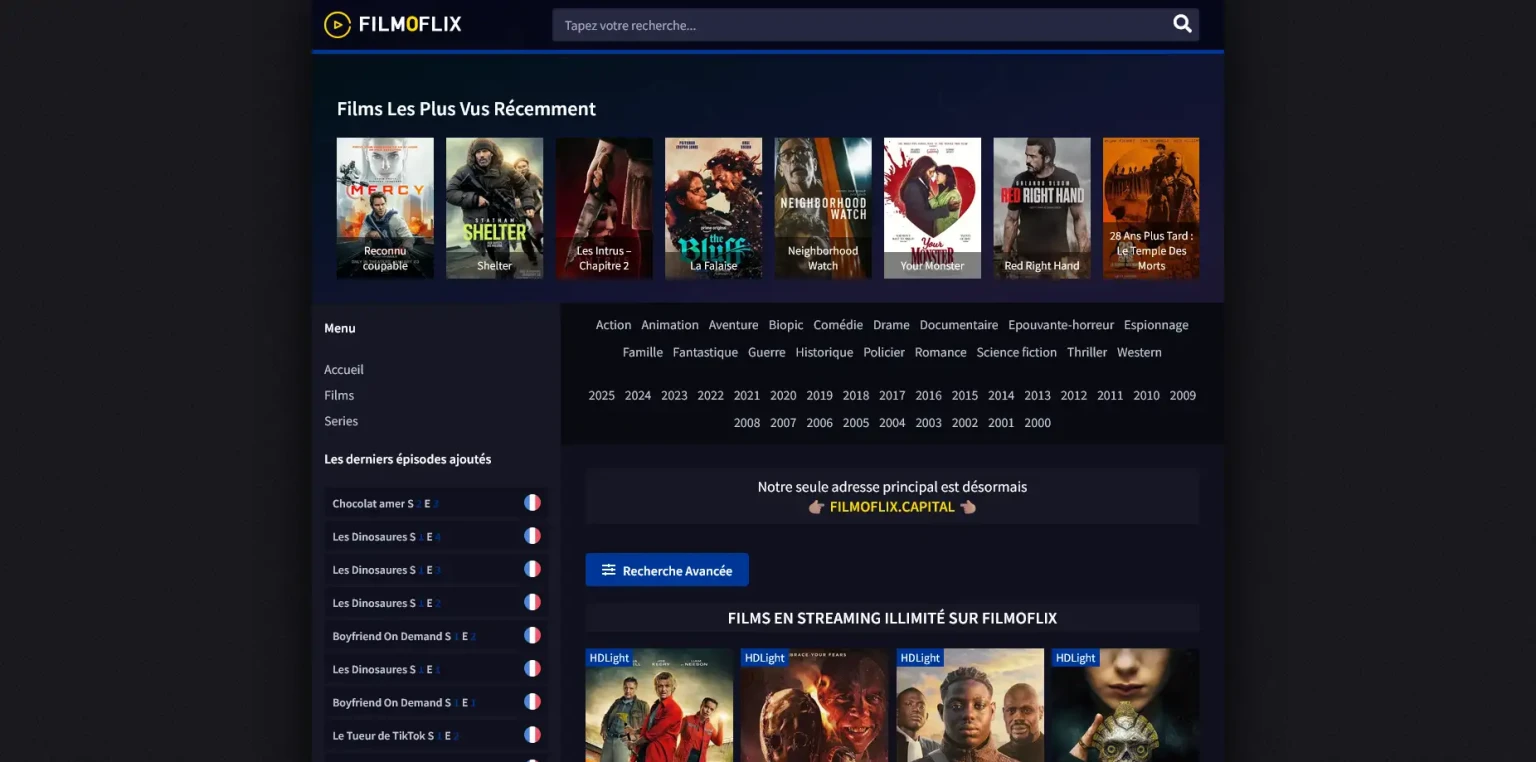Viewport: 1536px width, 762px height.
Task: Select the Guerre genre
Action: (x=766, y=352)
